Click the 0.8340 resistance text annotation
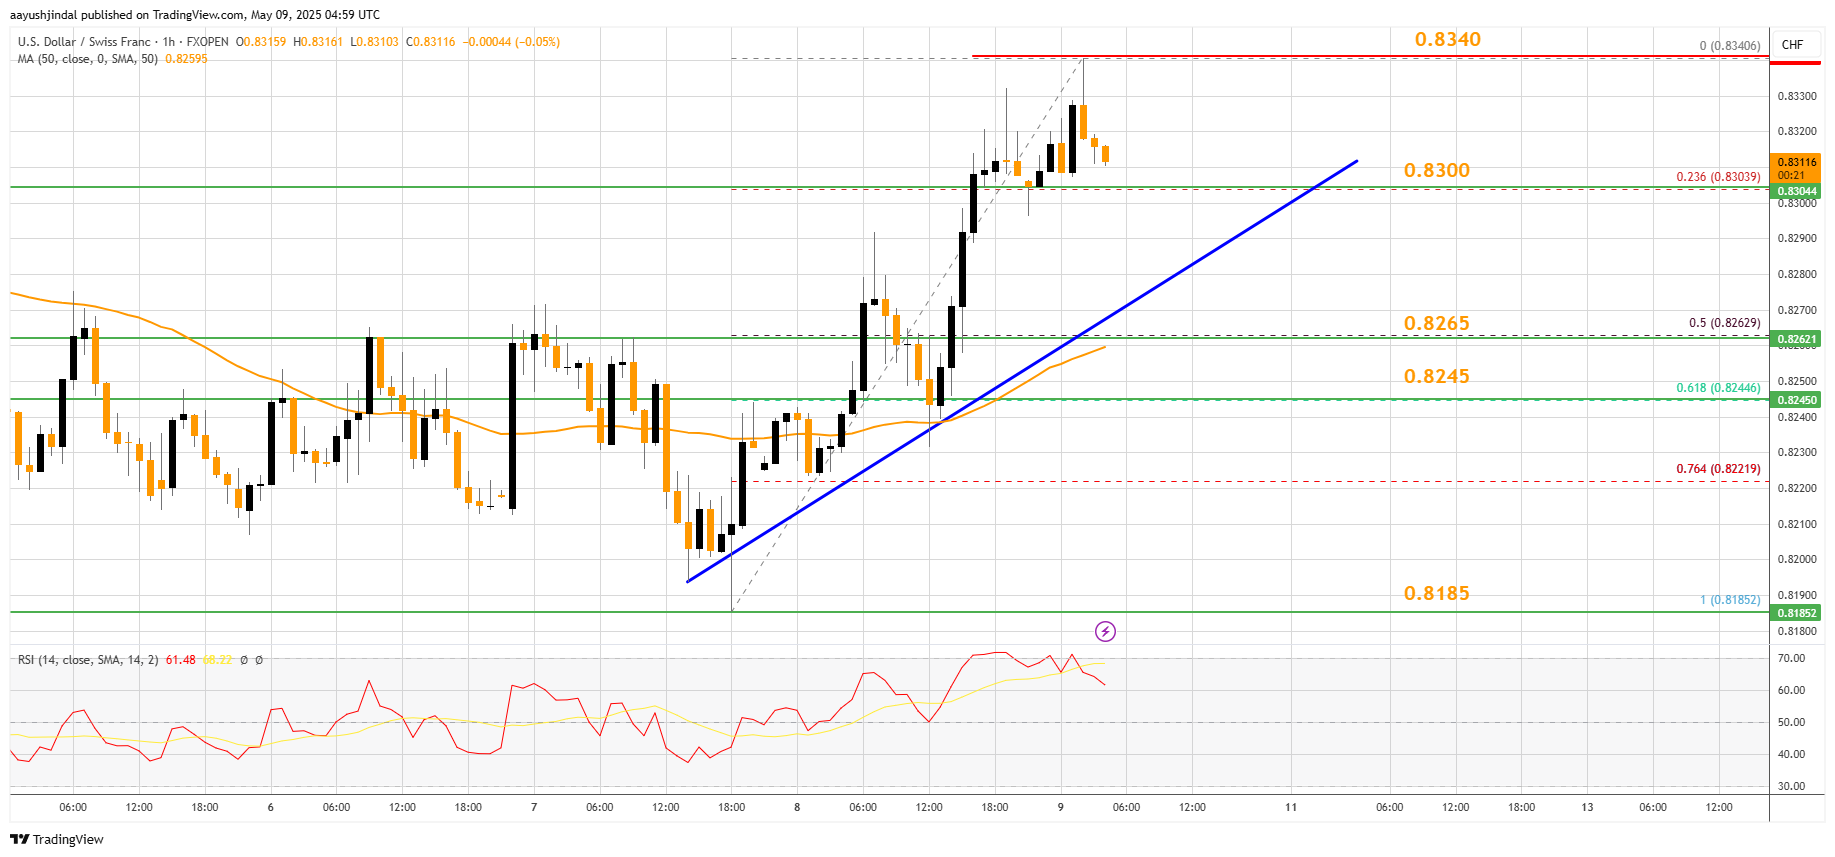 (x=1447, y=39)
